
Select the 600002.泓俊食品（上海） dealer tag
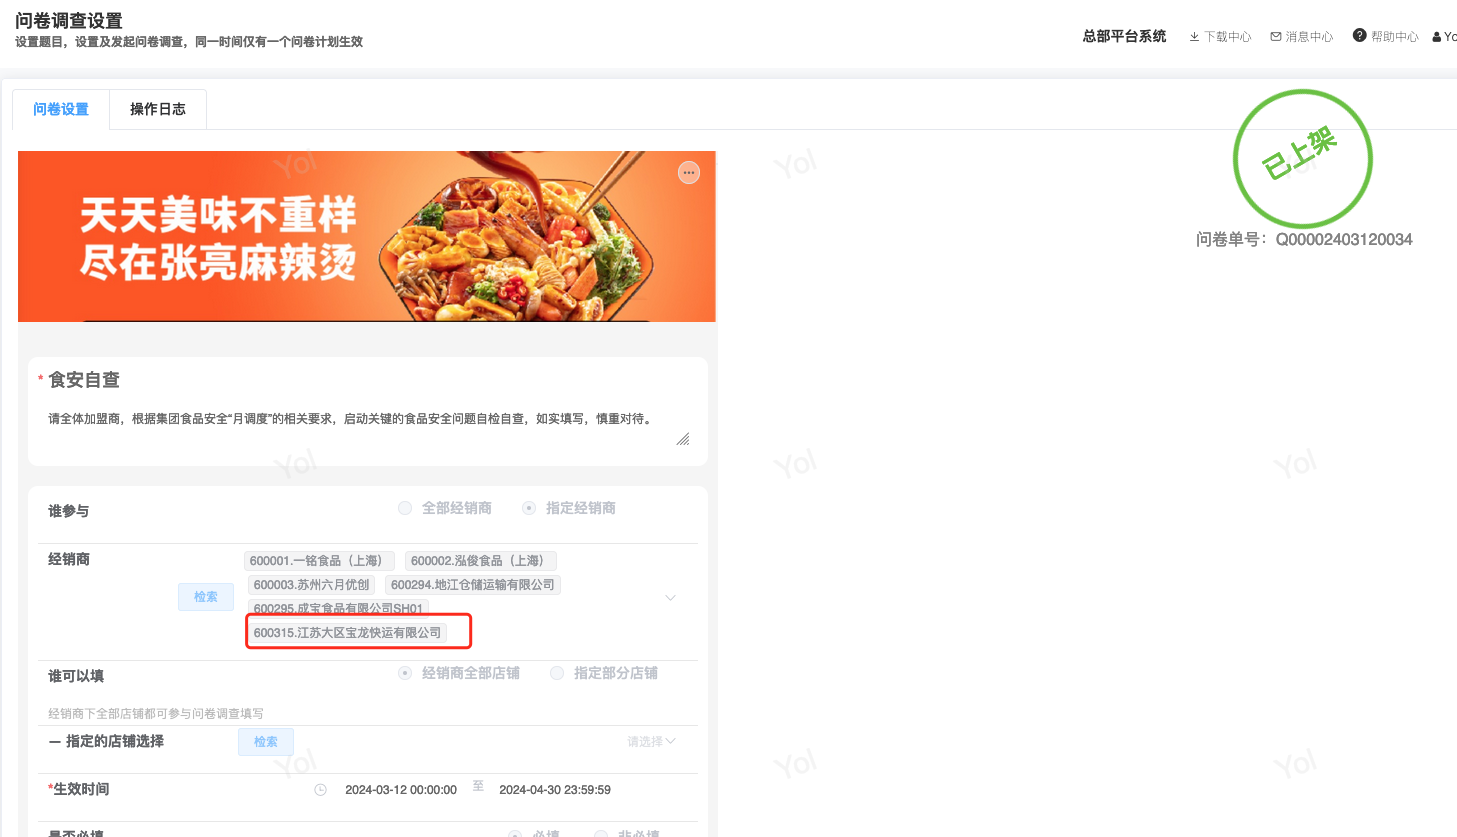[481, 561]
